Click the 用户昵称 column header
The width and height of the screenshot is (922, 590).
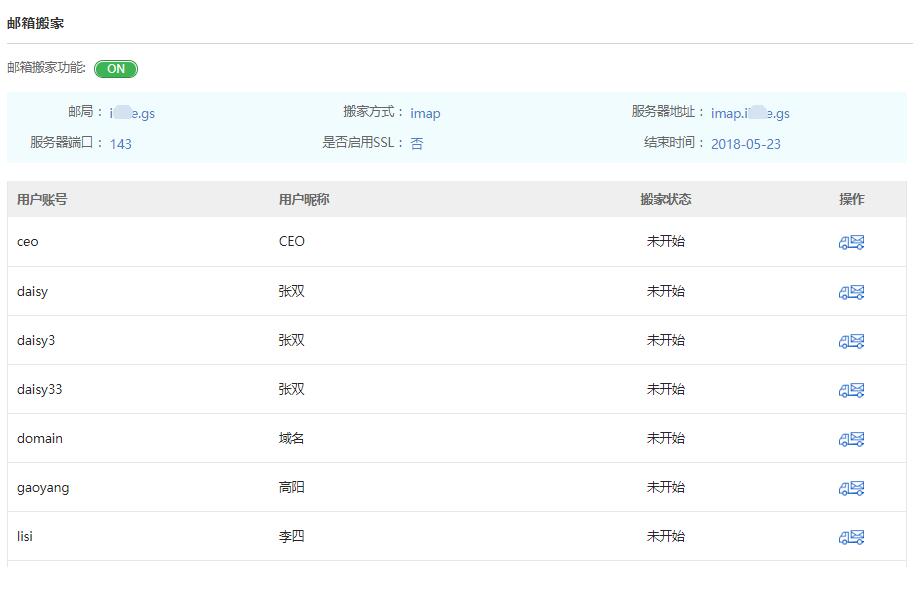[304, 199]
